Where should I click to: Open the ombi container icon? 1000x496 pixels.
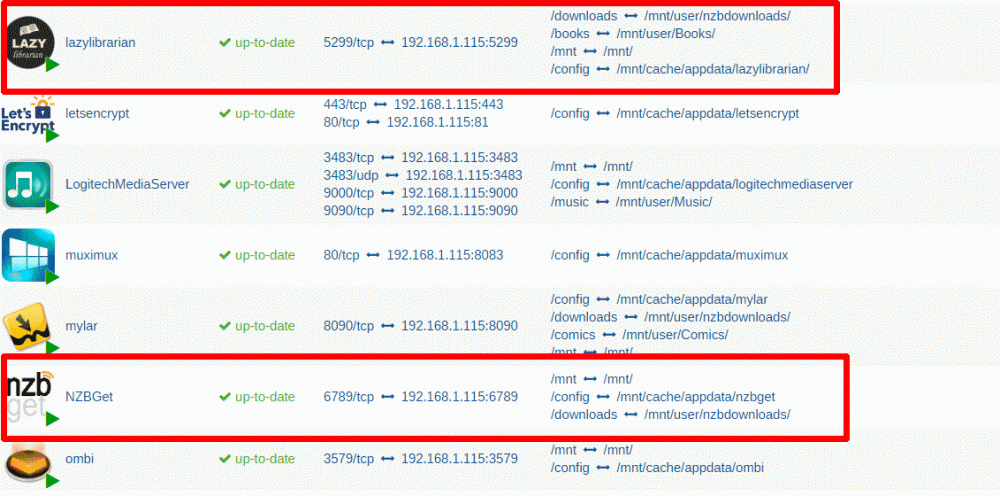click(29, 465)
